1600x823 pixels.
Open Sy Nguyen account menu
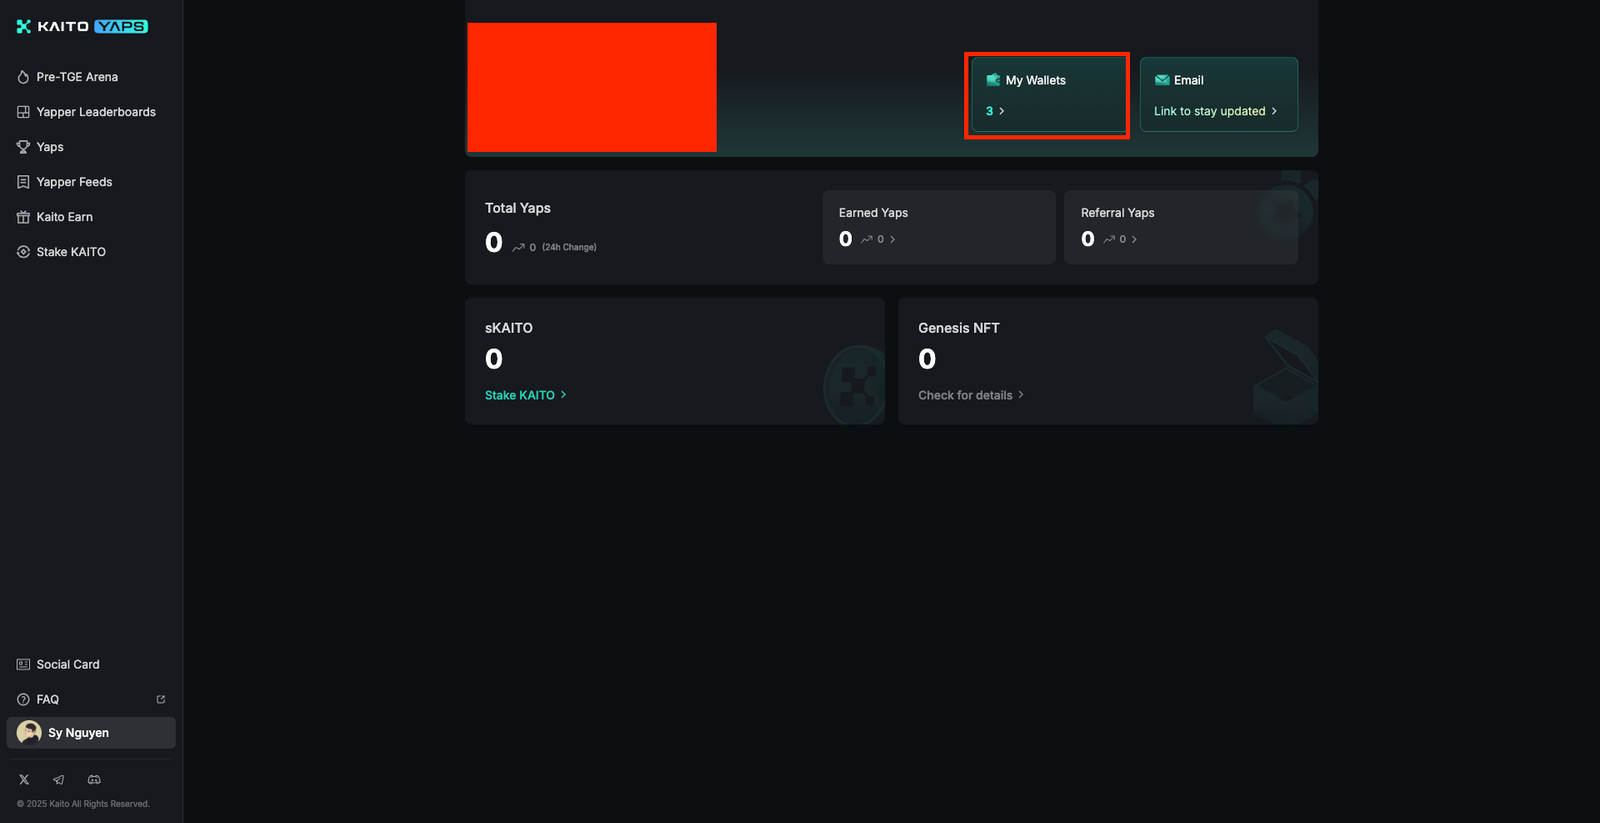click(x=91, y=733)
